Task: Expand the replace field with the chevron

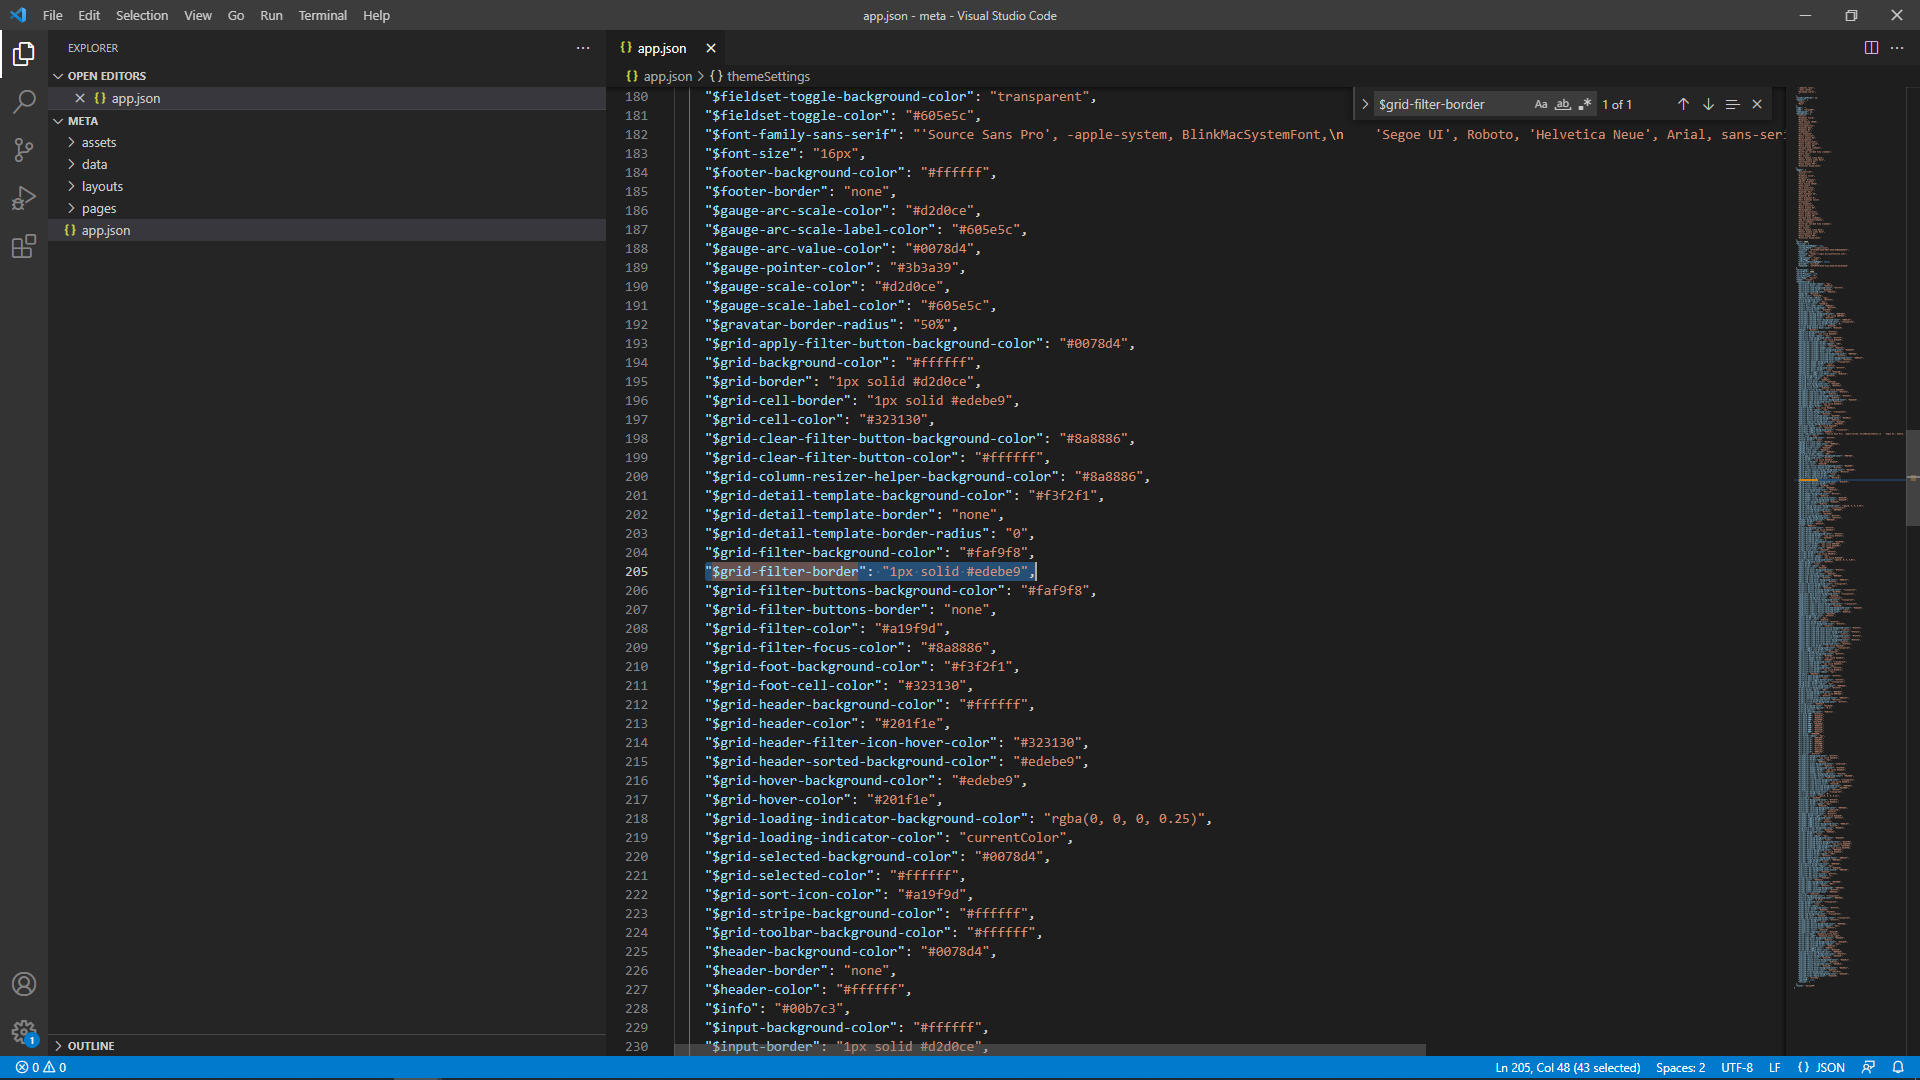Action: [x=1366, y=103]
